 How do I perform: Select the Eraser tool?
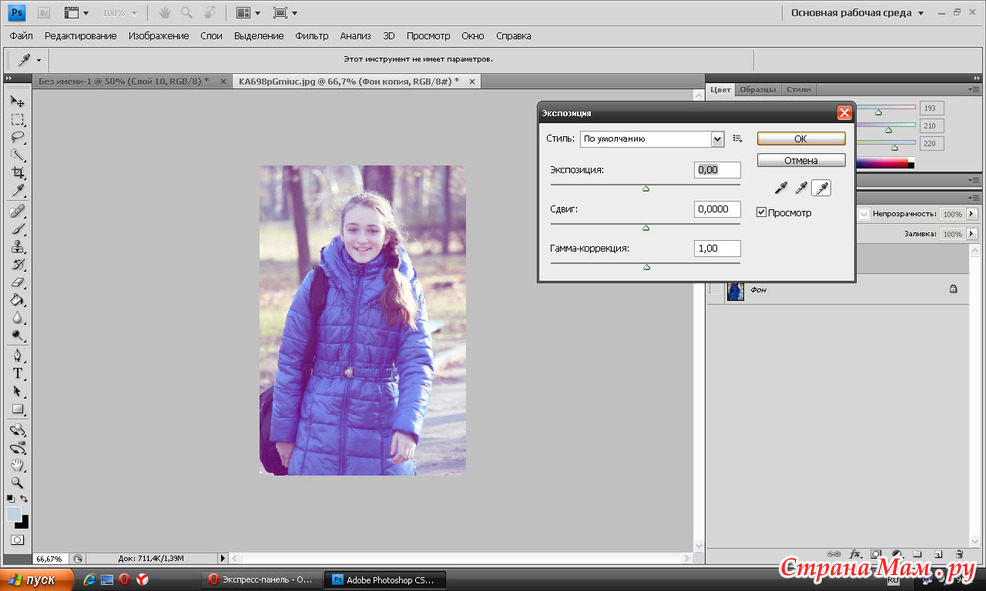[x=17, y=282]
